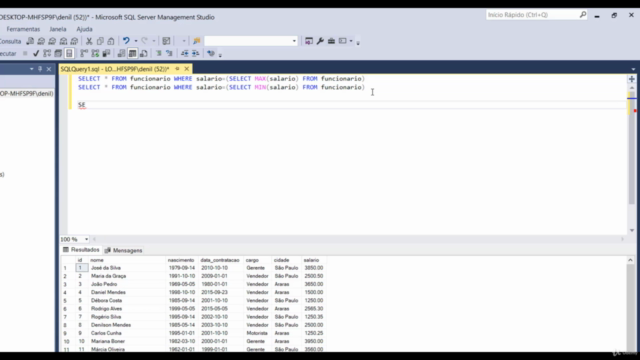
Task: Open the Query Options icon
Action: pyautogui.click(x=58, y=53)
